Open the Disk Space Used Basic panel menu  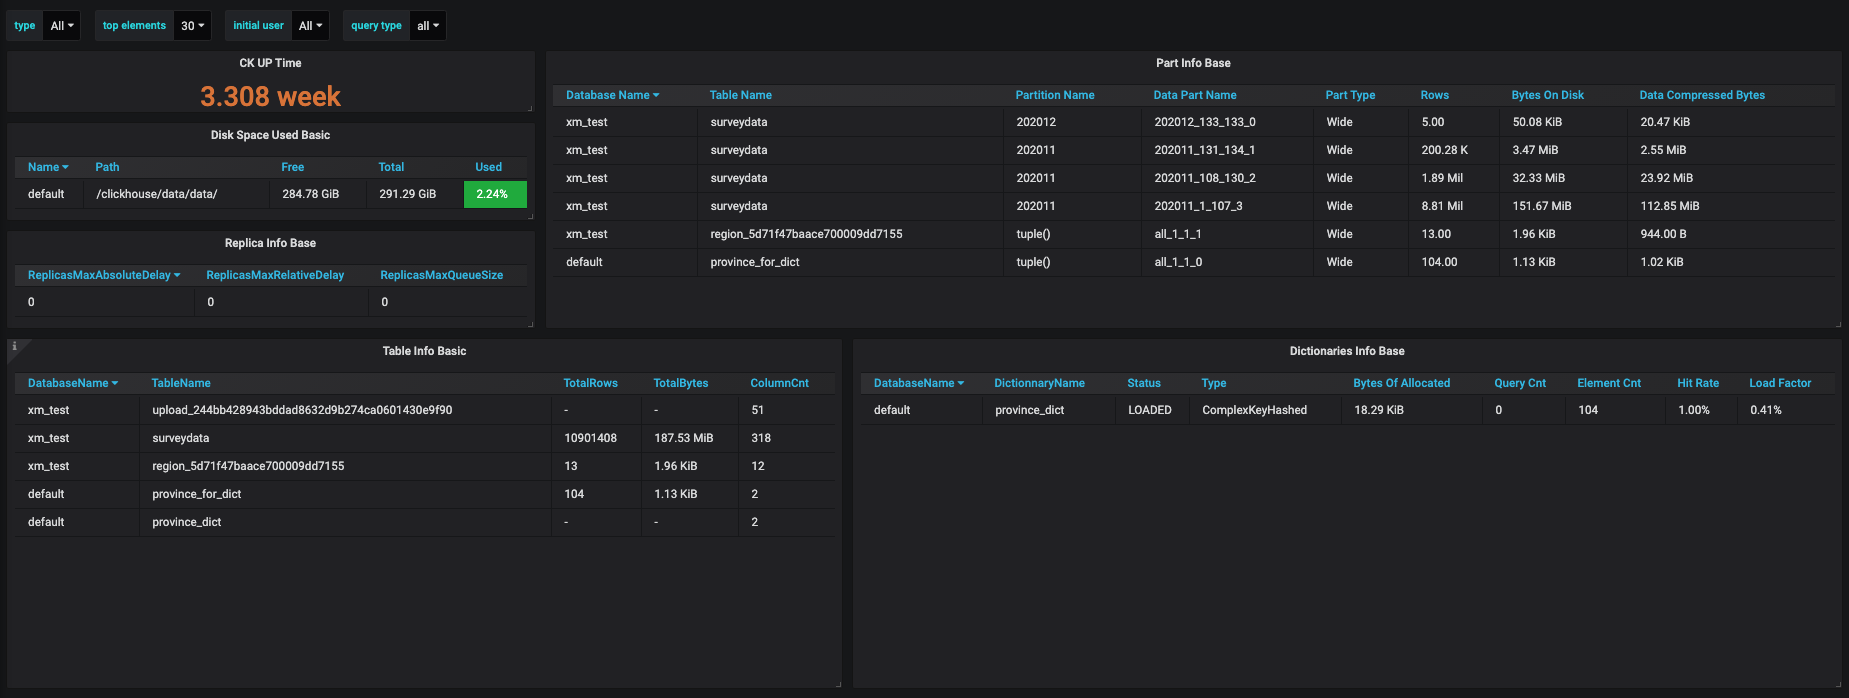[x=270, y=135]
